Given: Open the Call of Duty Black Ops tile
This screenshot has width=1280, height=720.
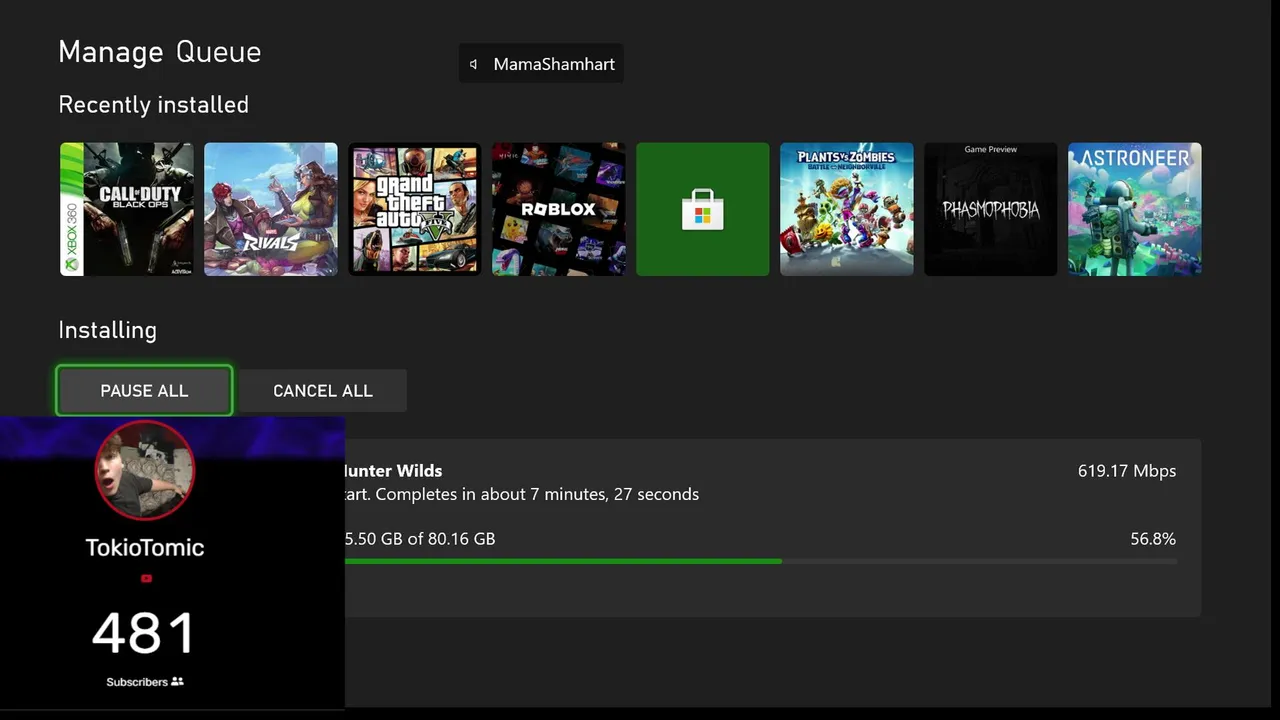Looking at the screenshot, I should (127, 209).
